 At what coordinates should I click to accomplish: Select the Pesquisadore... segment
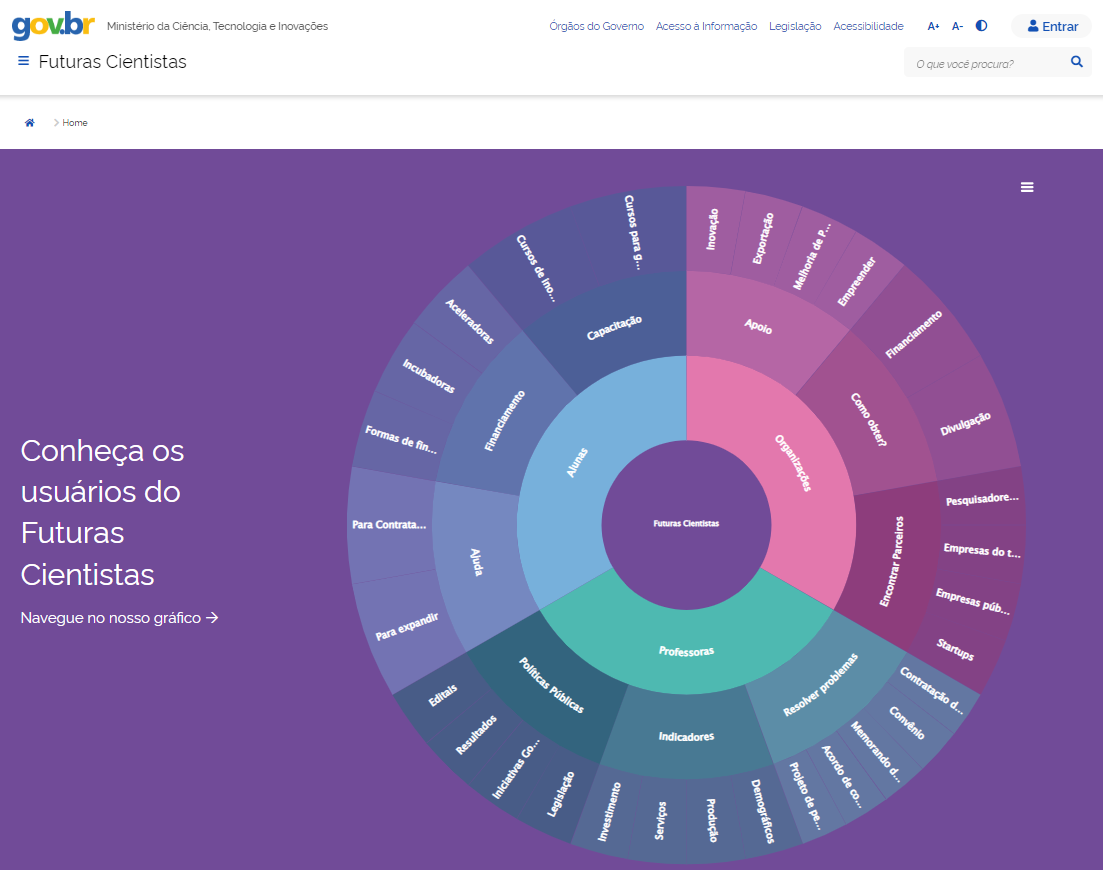982,499
